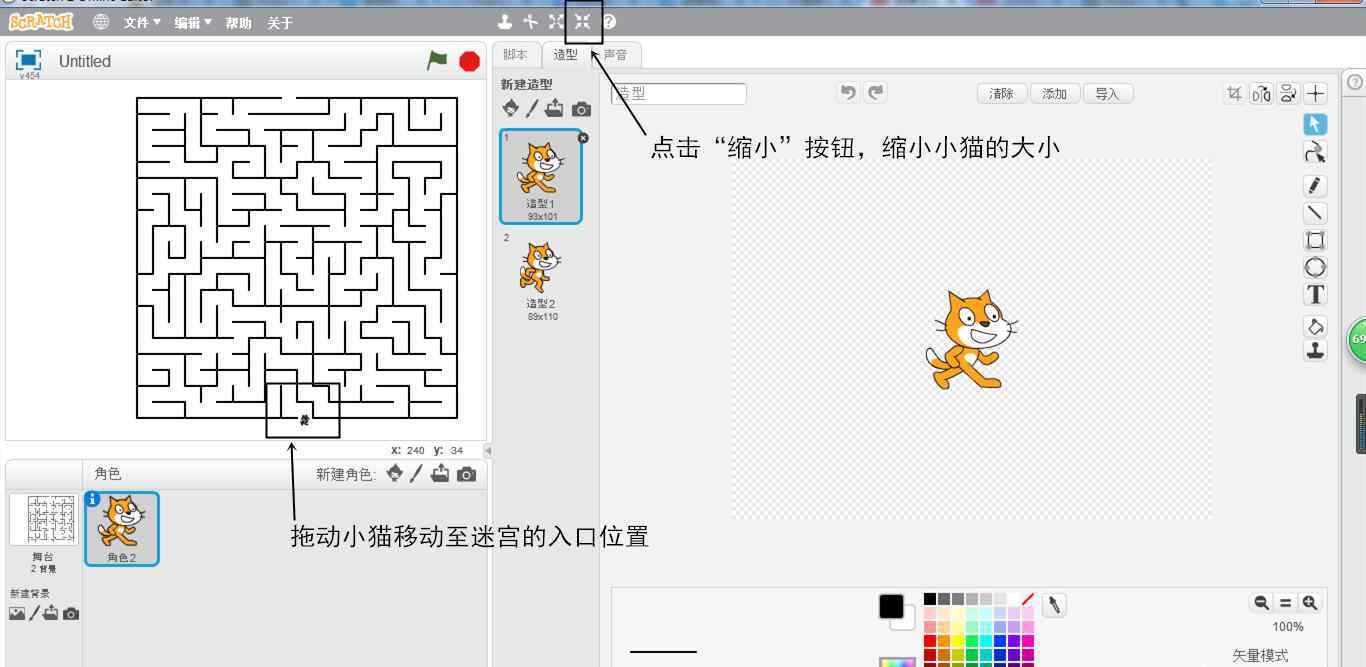Delete costume 造型1 with x button
This screenshot has width=1366, height=667.
click(x=584, y=138)
